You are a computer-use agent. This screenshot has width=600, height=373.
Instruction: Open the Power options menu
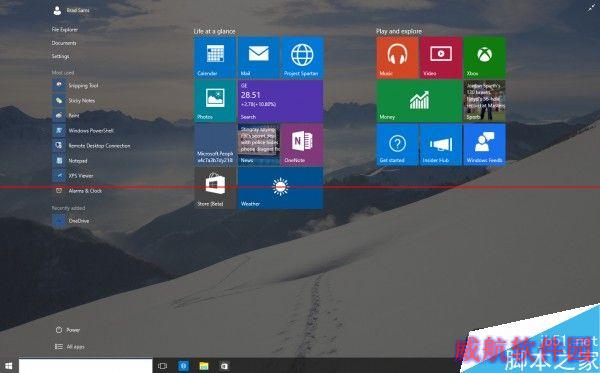click(x=68, y=330)
